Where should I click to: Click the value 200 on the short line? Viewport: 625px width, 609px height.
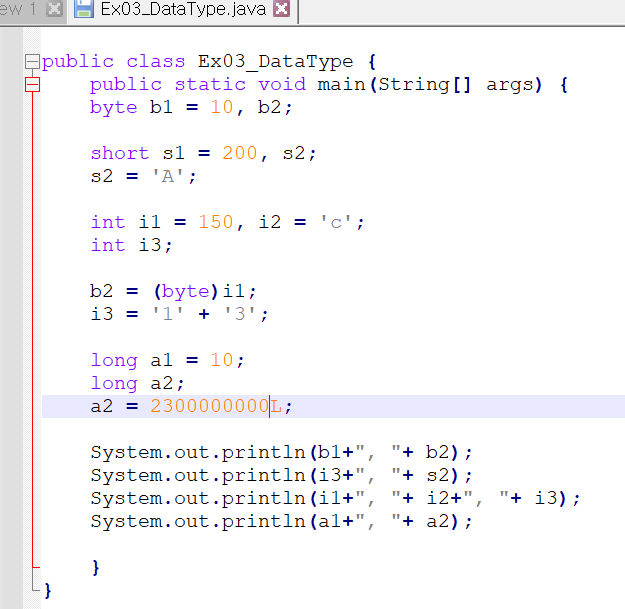pyautogui.click(x=240, y=153)
